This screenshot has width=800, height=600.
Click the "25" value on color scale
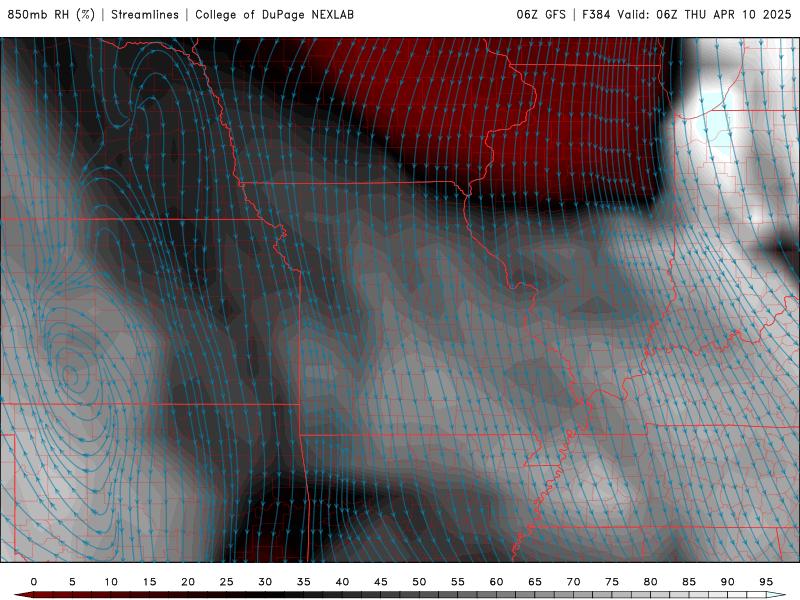click(227, 582)
